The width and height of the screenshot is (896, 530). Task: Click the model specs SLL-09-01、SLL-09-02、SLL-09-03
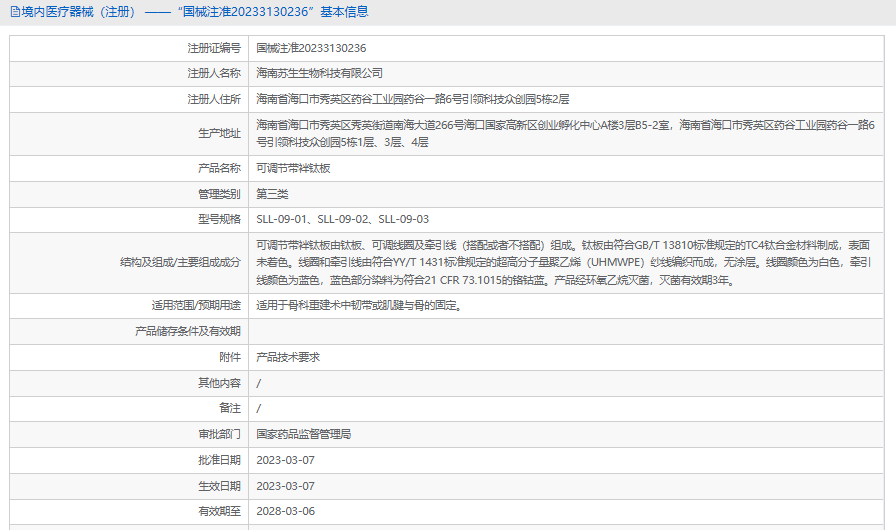pos(342,219)
